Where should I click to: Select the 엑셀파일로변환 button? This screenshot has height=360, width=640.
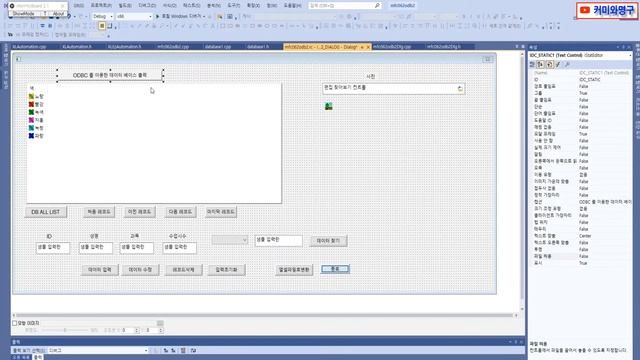click(294, 270)
